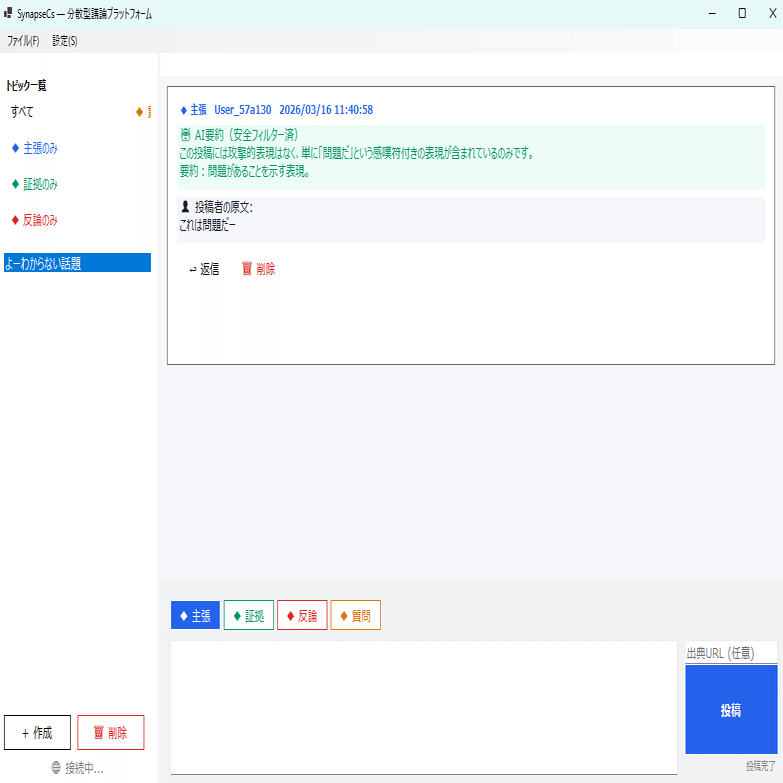Viewport: 783px width, 783px height.
Task: Click the post timestamp 2026/03/16 11:40:58
Action: click(326, 110)
